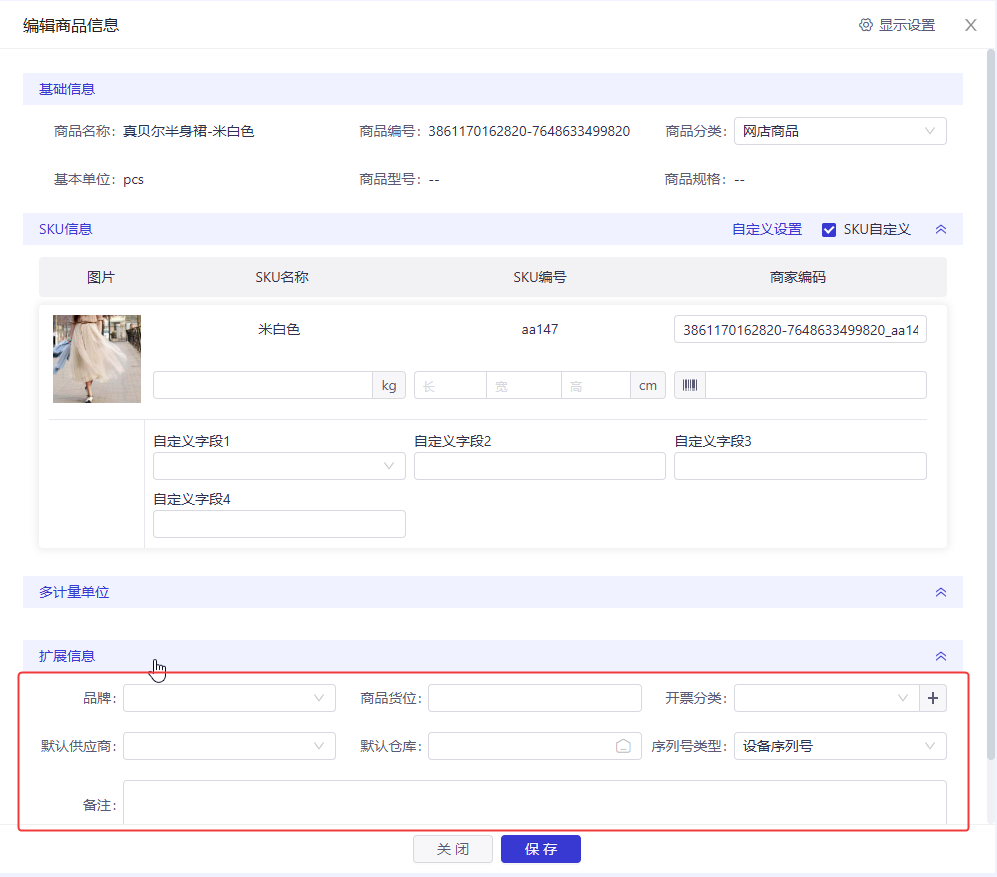Click the 关闭 button
The width and height of the screenshot is (997, 877).
(453, 849)
